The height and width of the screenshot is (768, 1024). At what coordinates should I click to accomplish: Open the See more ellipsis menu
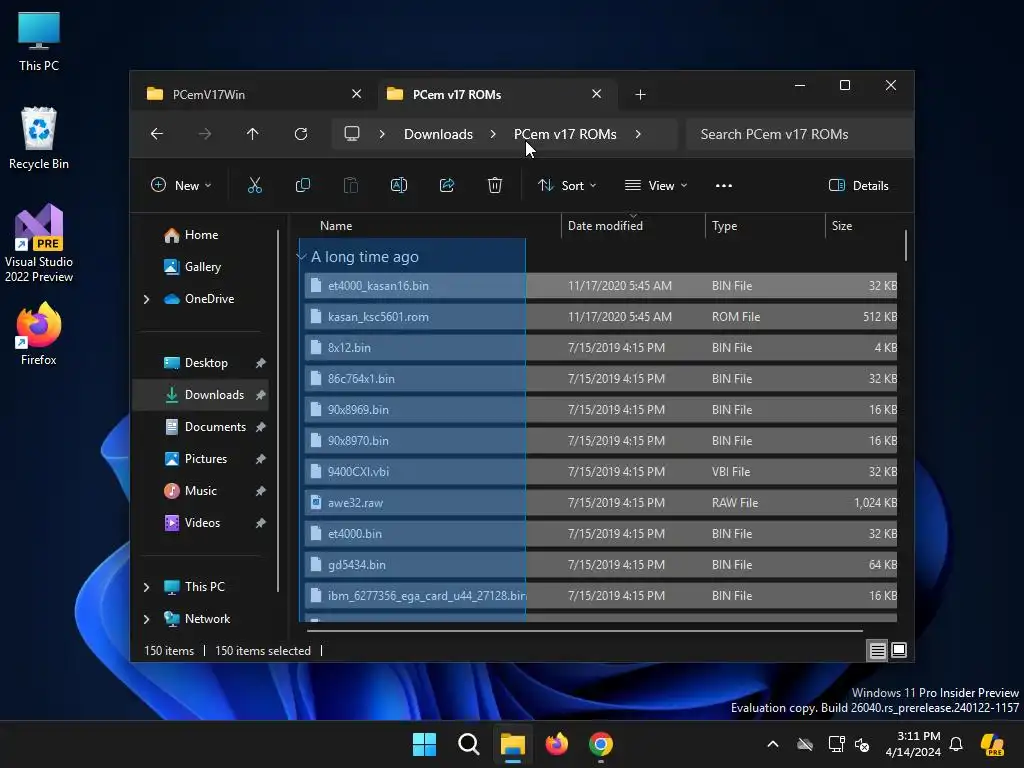(724, 185)
